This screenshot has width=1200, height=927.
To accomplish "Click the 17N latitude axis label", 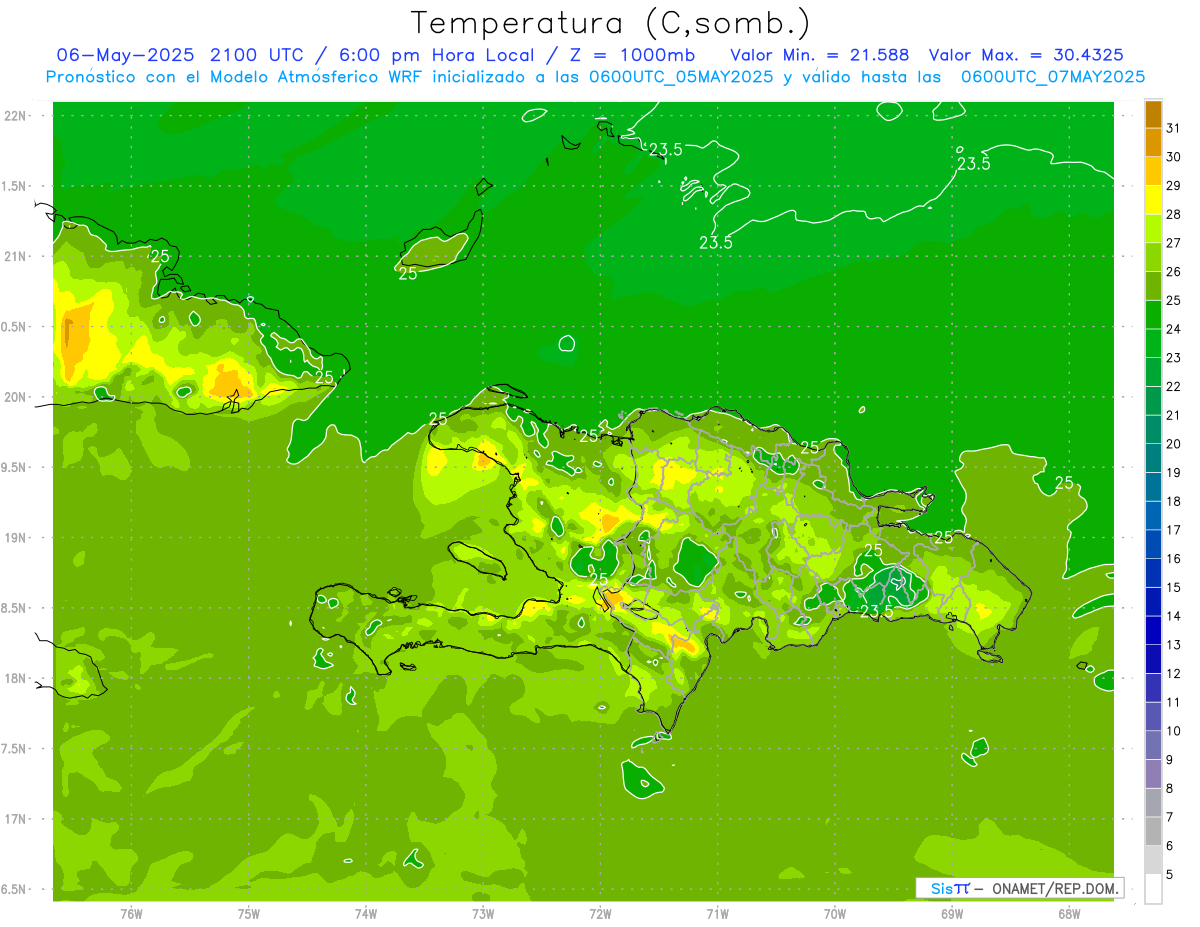I will pos(17,819).
